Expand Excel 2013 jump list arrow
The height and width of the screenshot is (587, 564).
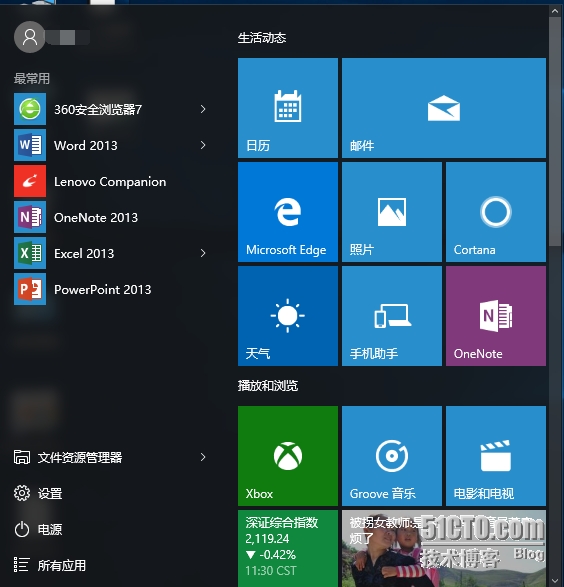click(203, 253)
